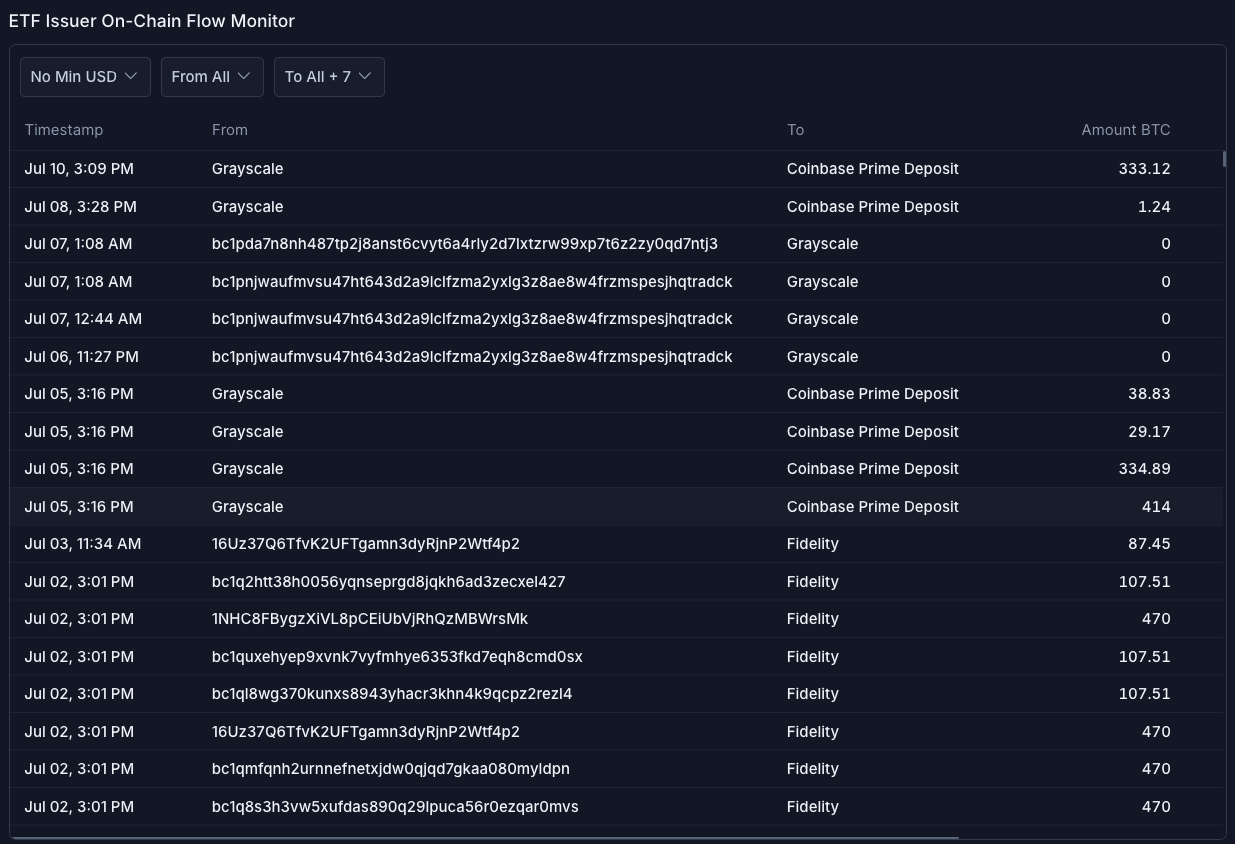
Task: Open the From All filter dropdown
Action: tap(212, 77)
